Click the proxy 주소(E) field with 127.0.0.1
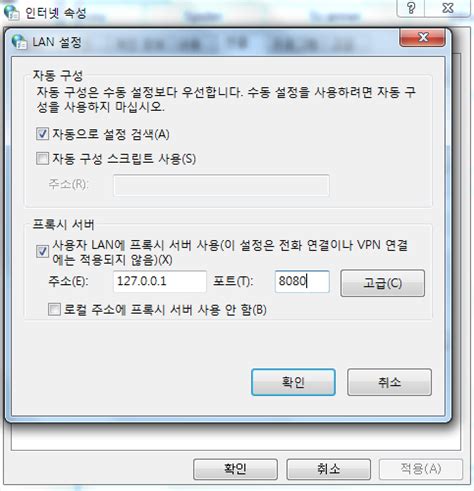Viewport: 474px width, 491px height. (x=160, y=281)
